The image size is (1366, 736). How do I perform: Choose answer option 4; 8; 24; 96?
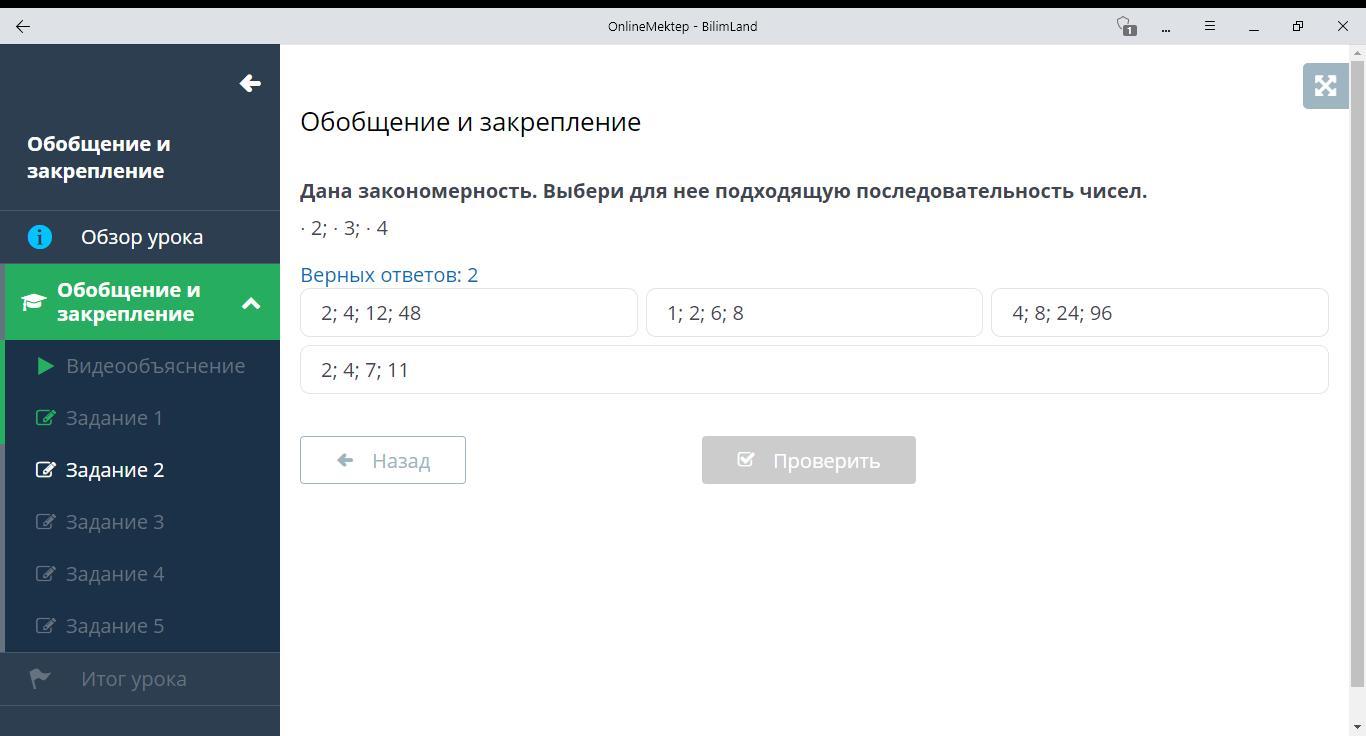click(x=1160, y=313)
